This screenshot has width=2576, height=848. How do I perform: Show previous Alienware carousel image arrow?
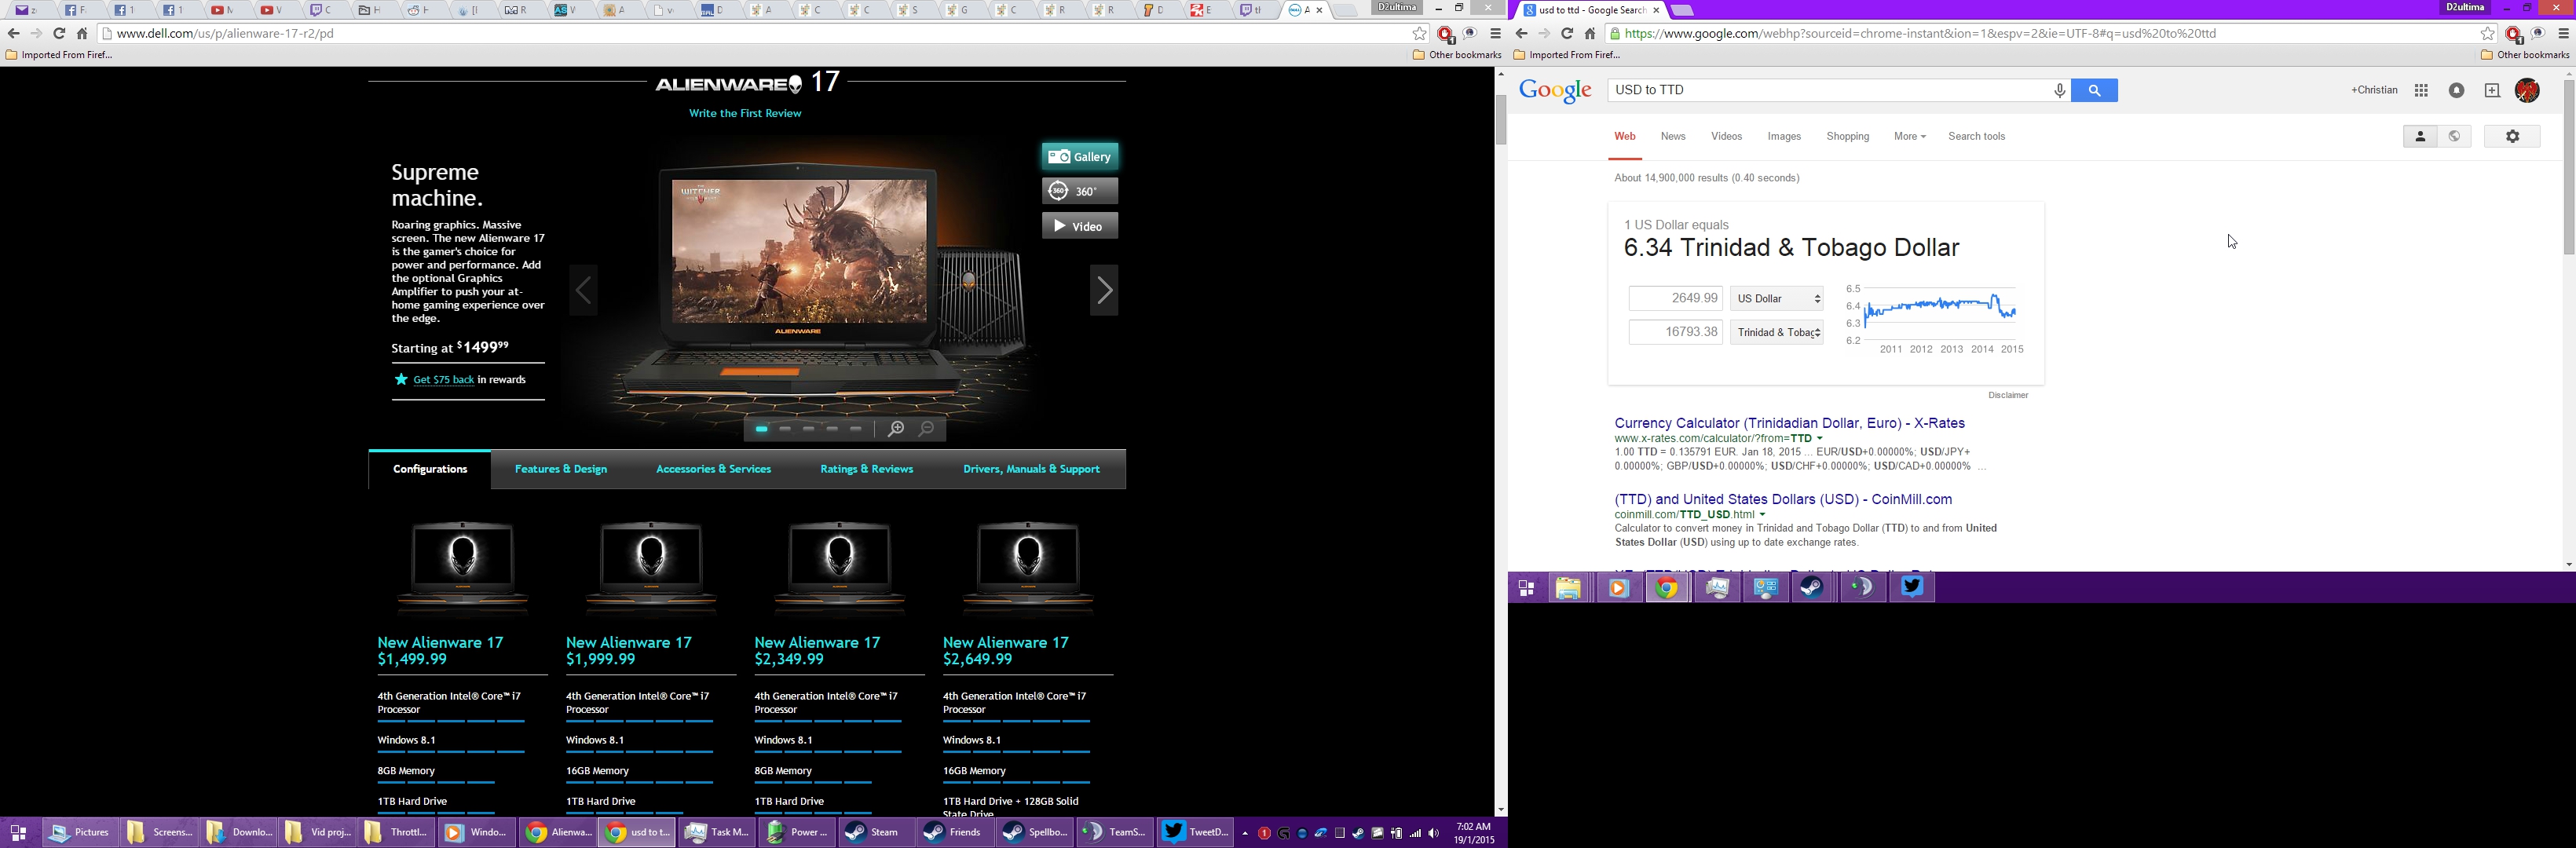click(584, 291)
